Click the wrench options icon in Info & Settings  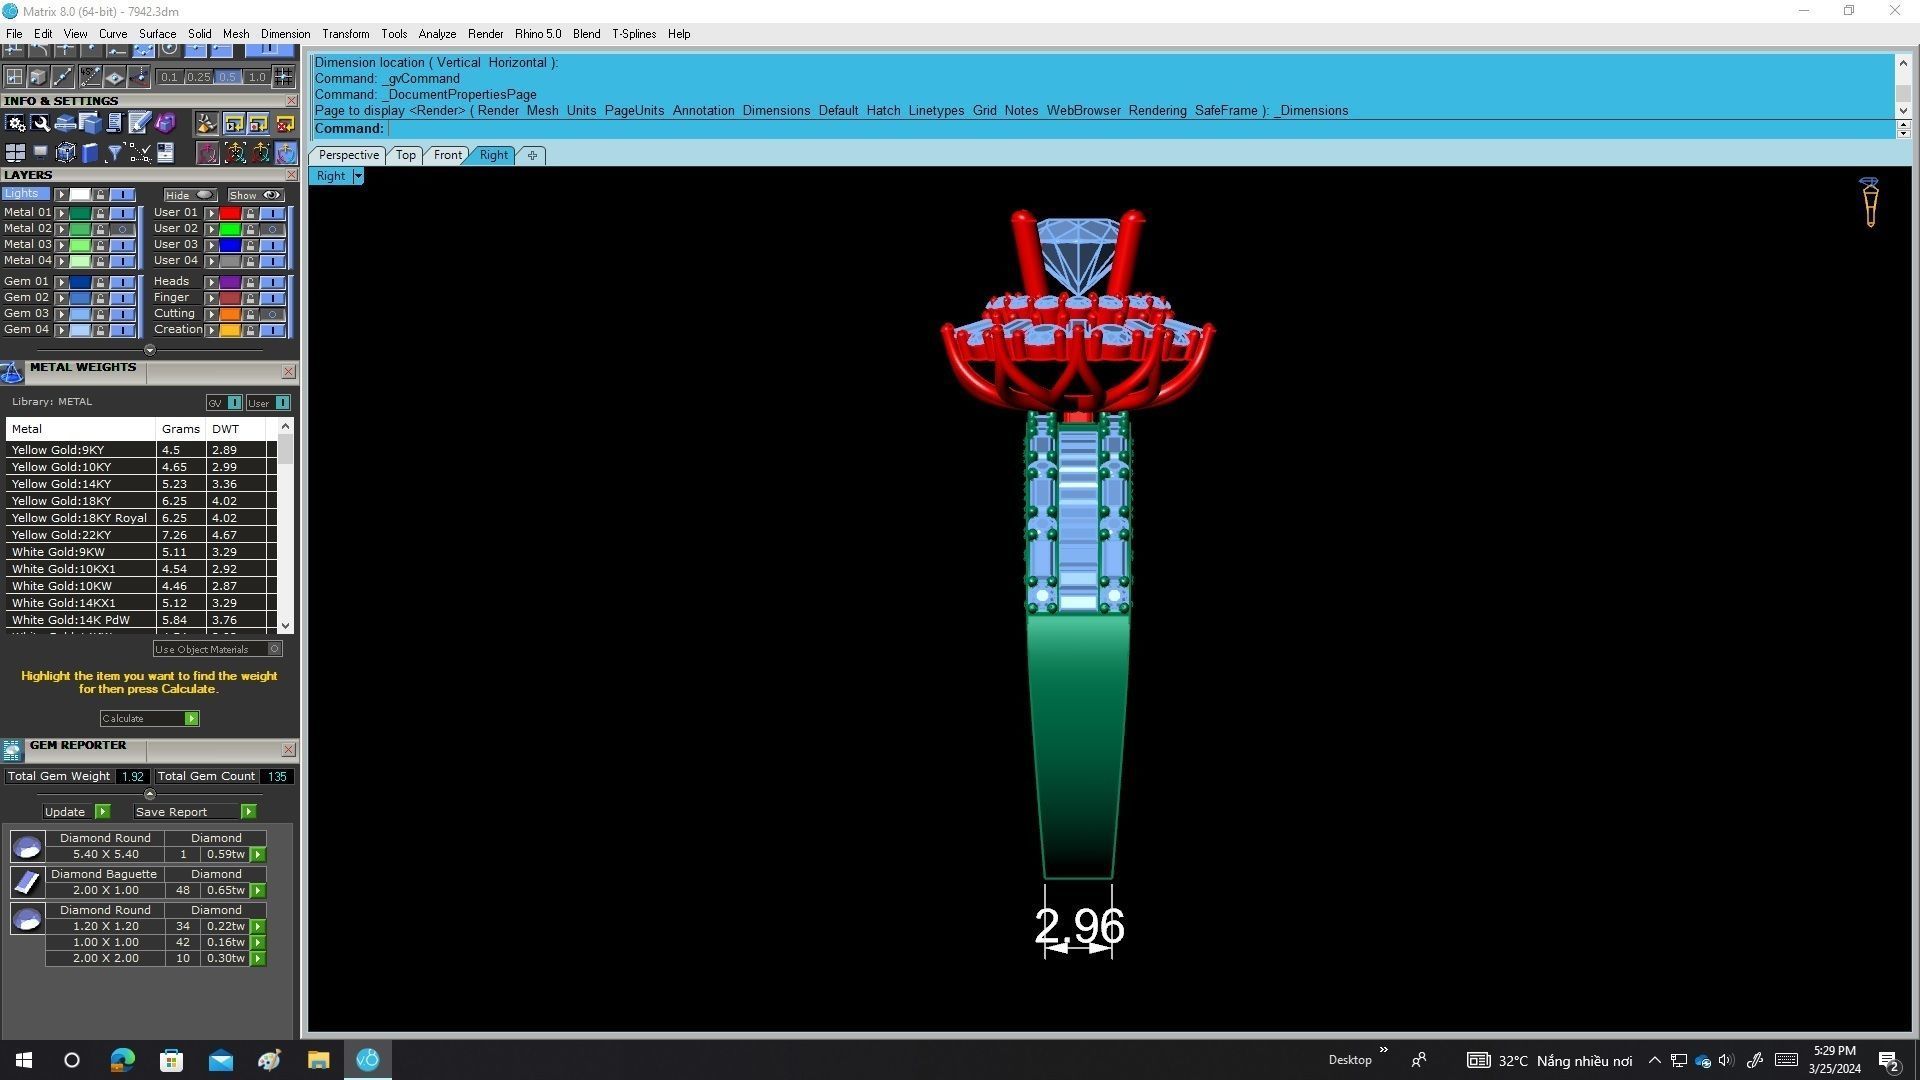(x=40, y=123)
